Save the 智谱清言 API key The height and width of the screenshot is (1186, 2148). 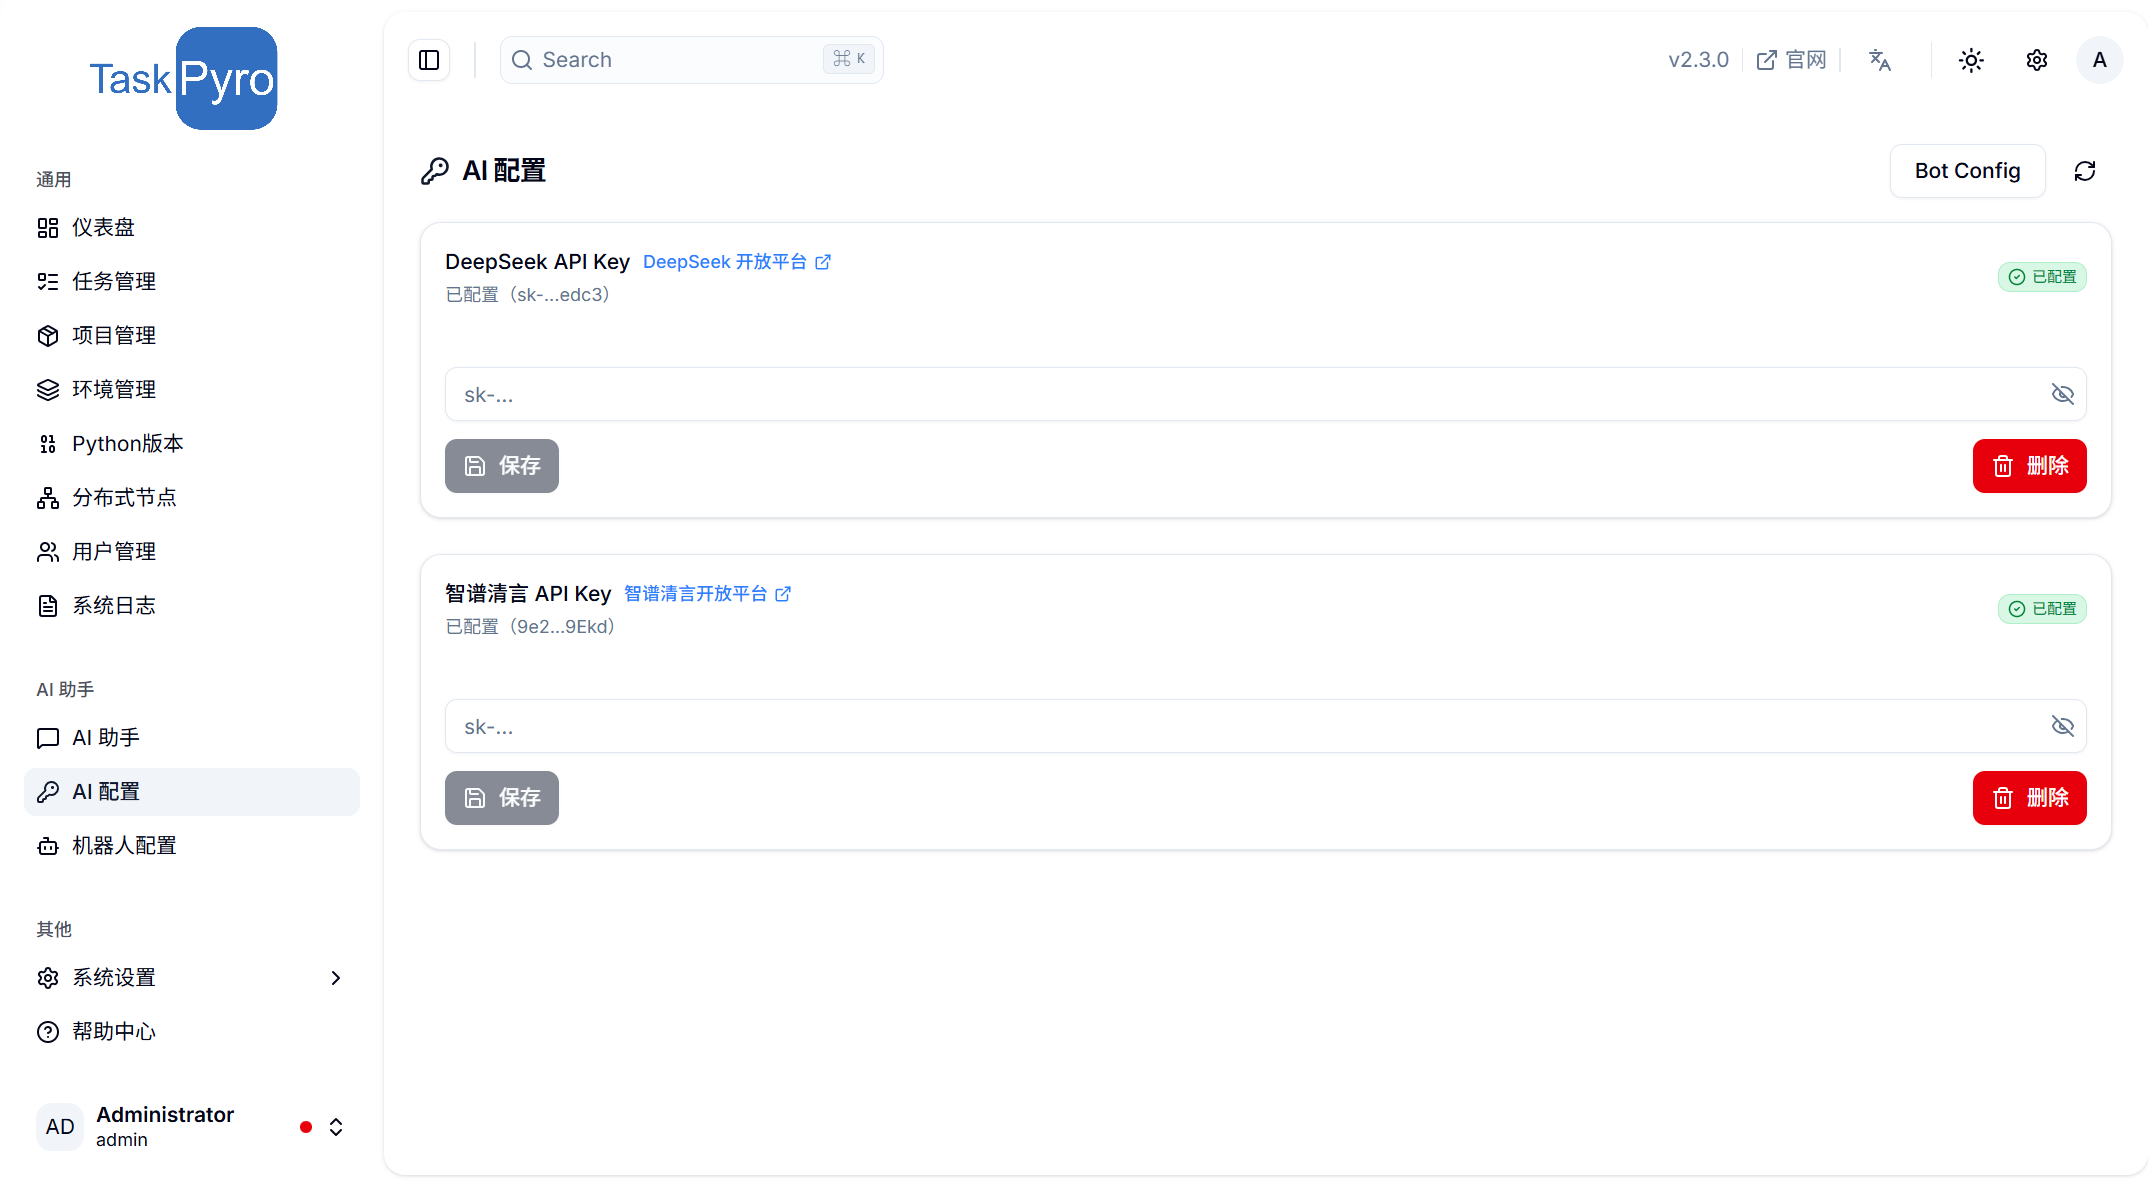pyautogui.click(x=502, y=798)
